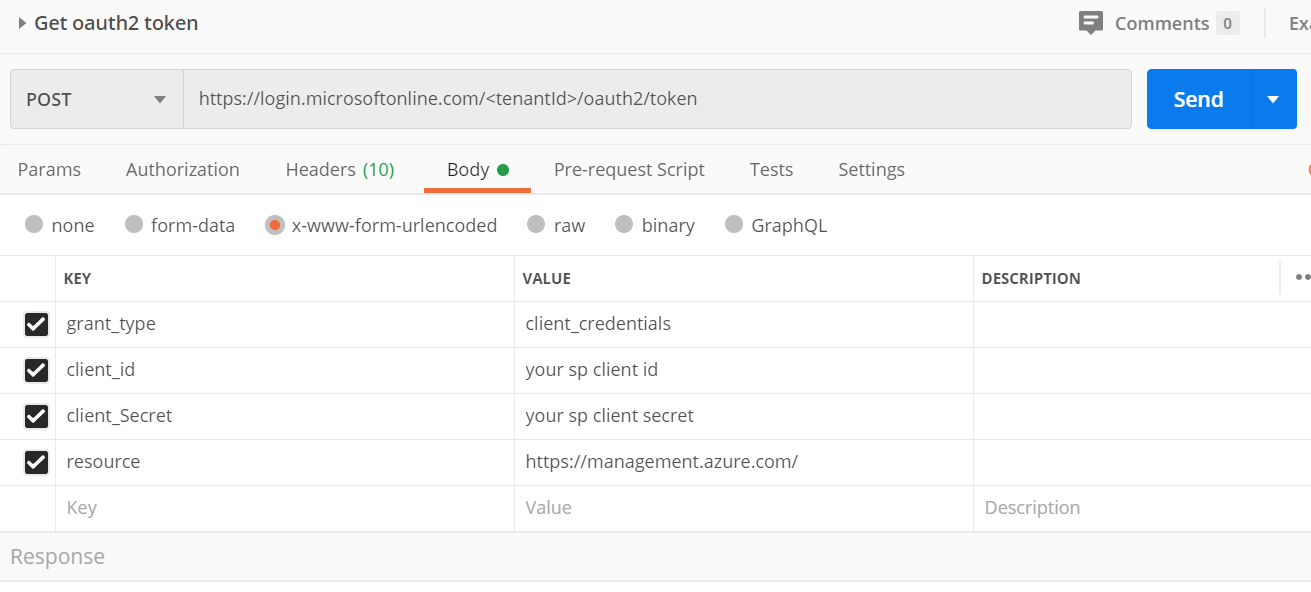Image resolution: width=1311 pixels, height=592 pixels.
Task: Choose the raw body type
Action: 537,225
